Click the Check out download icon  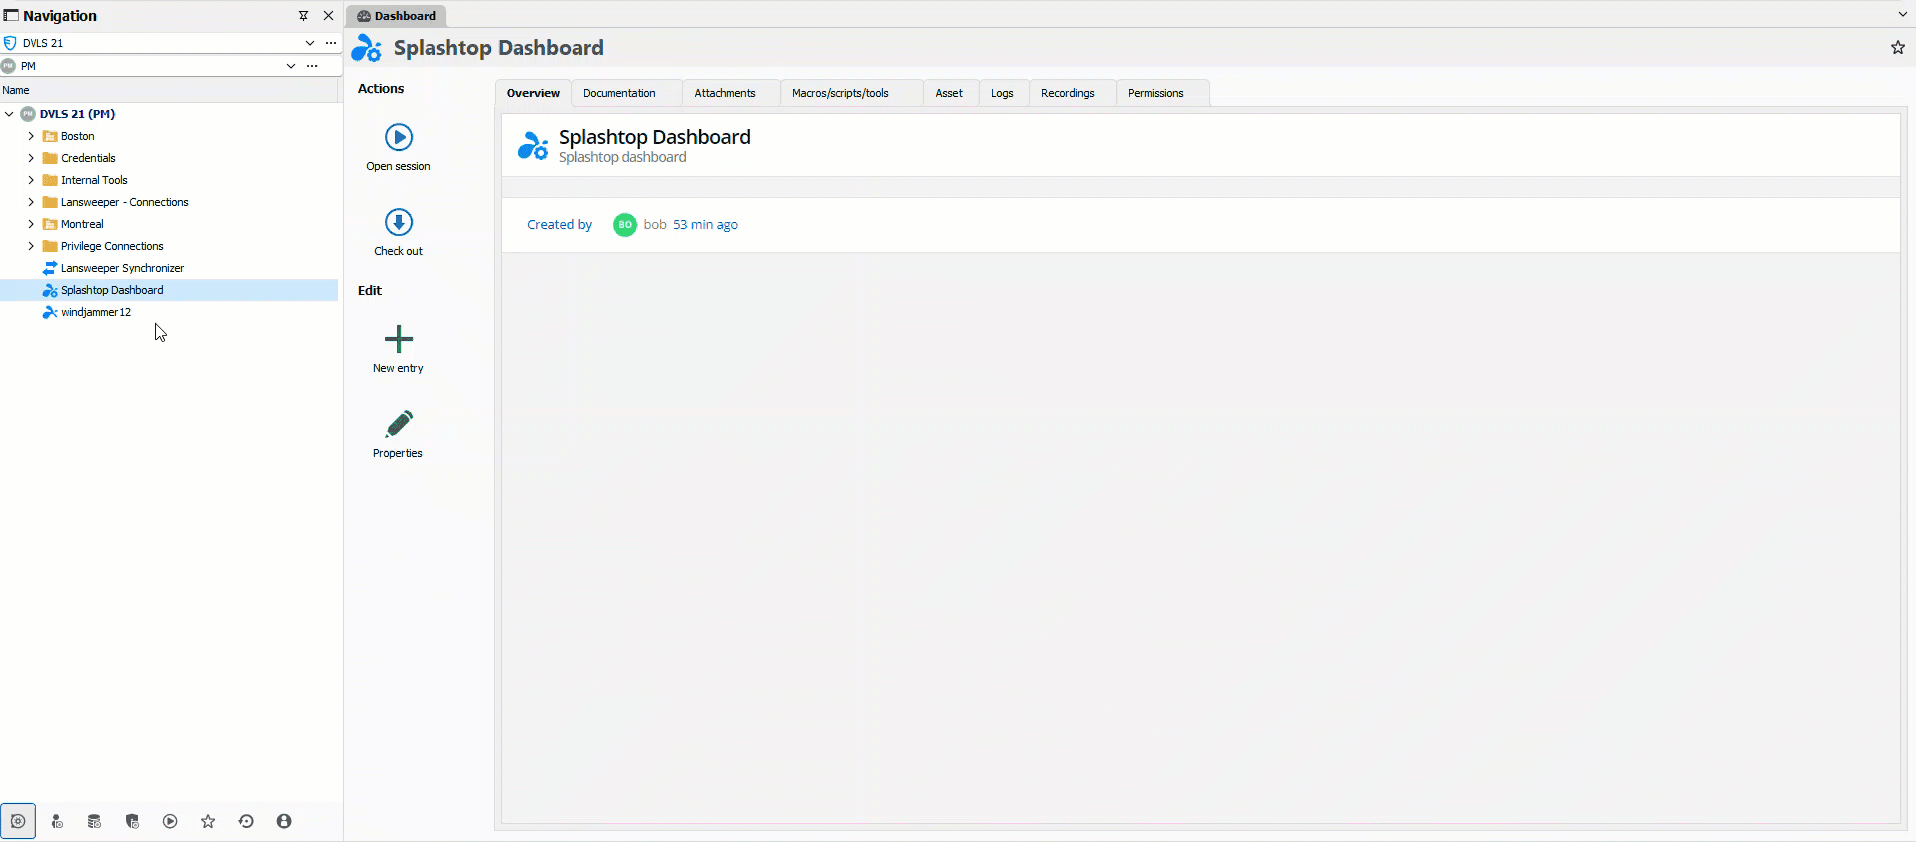click(398, 222)
